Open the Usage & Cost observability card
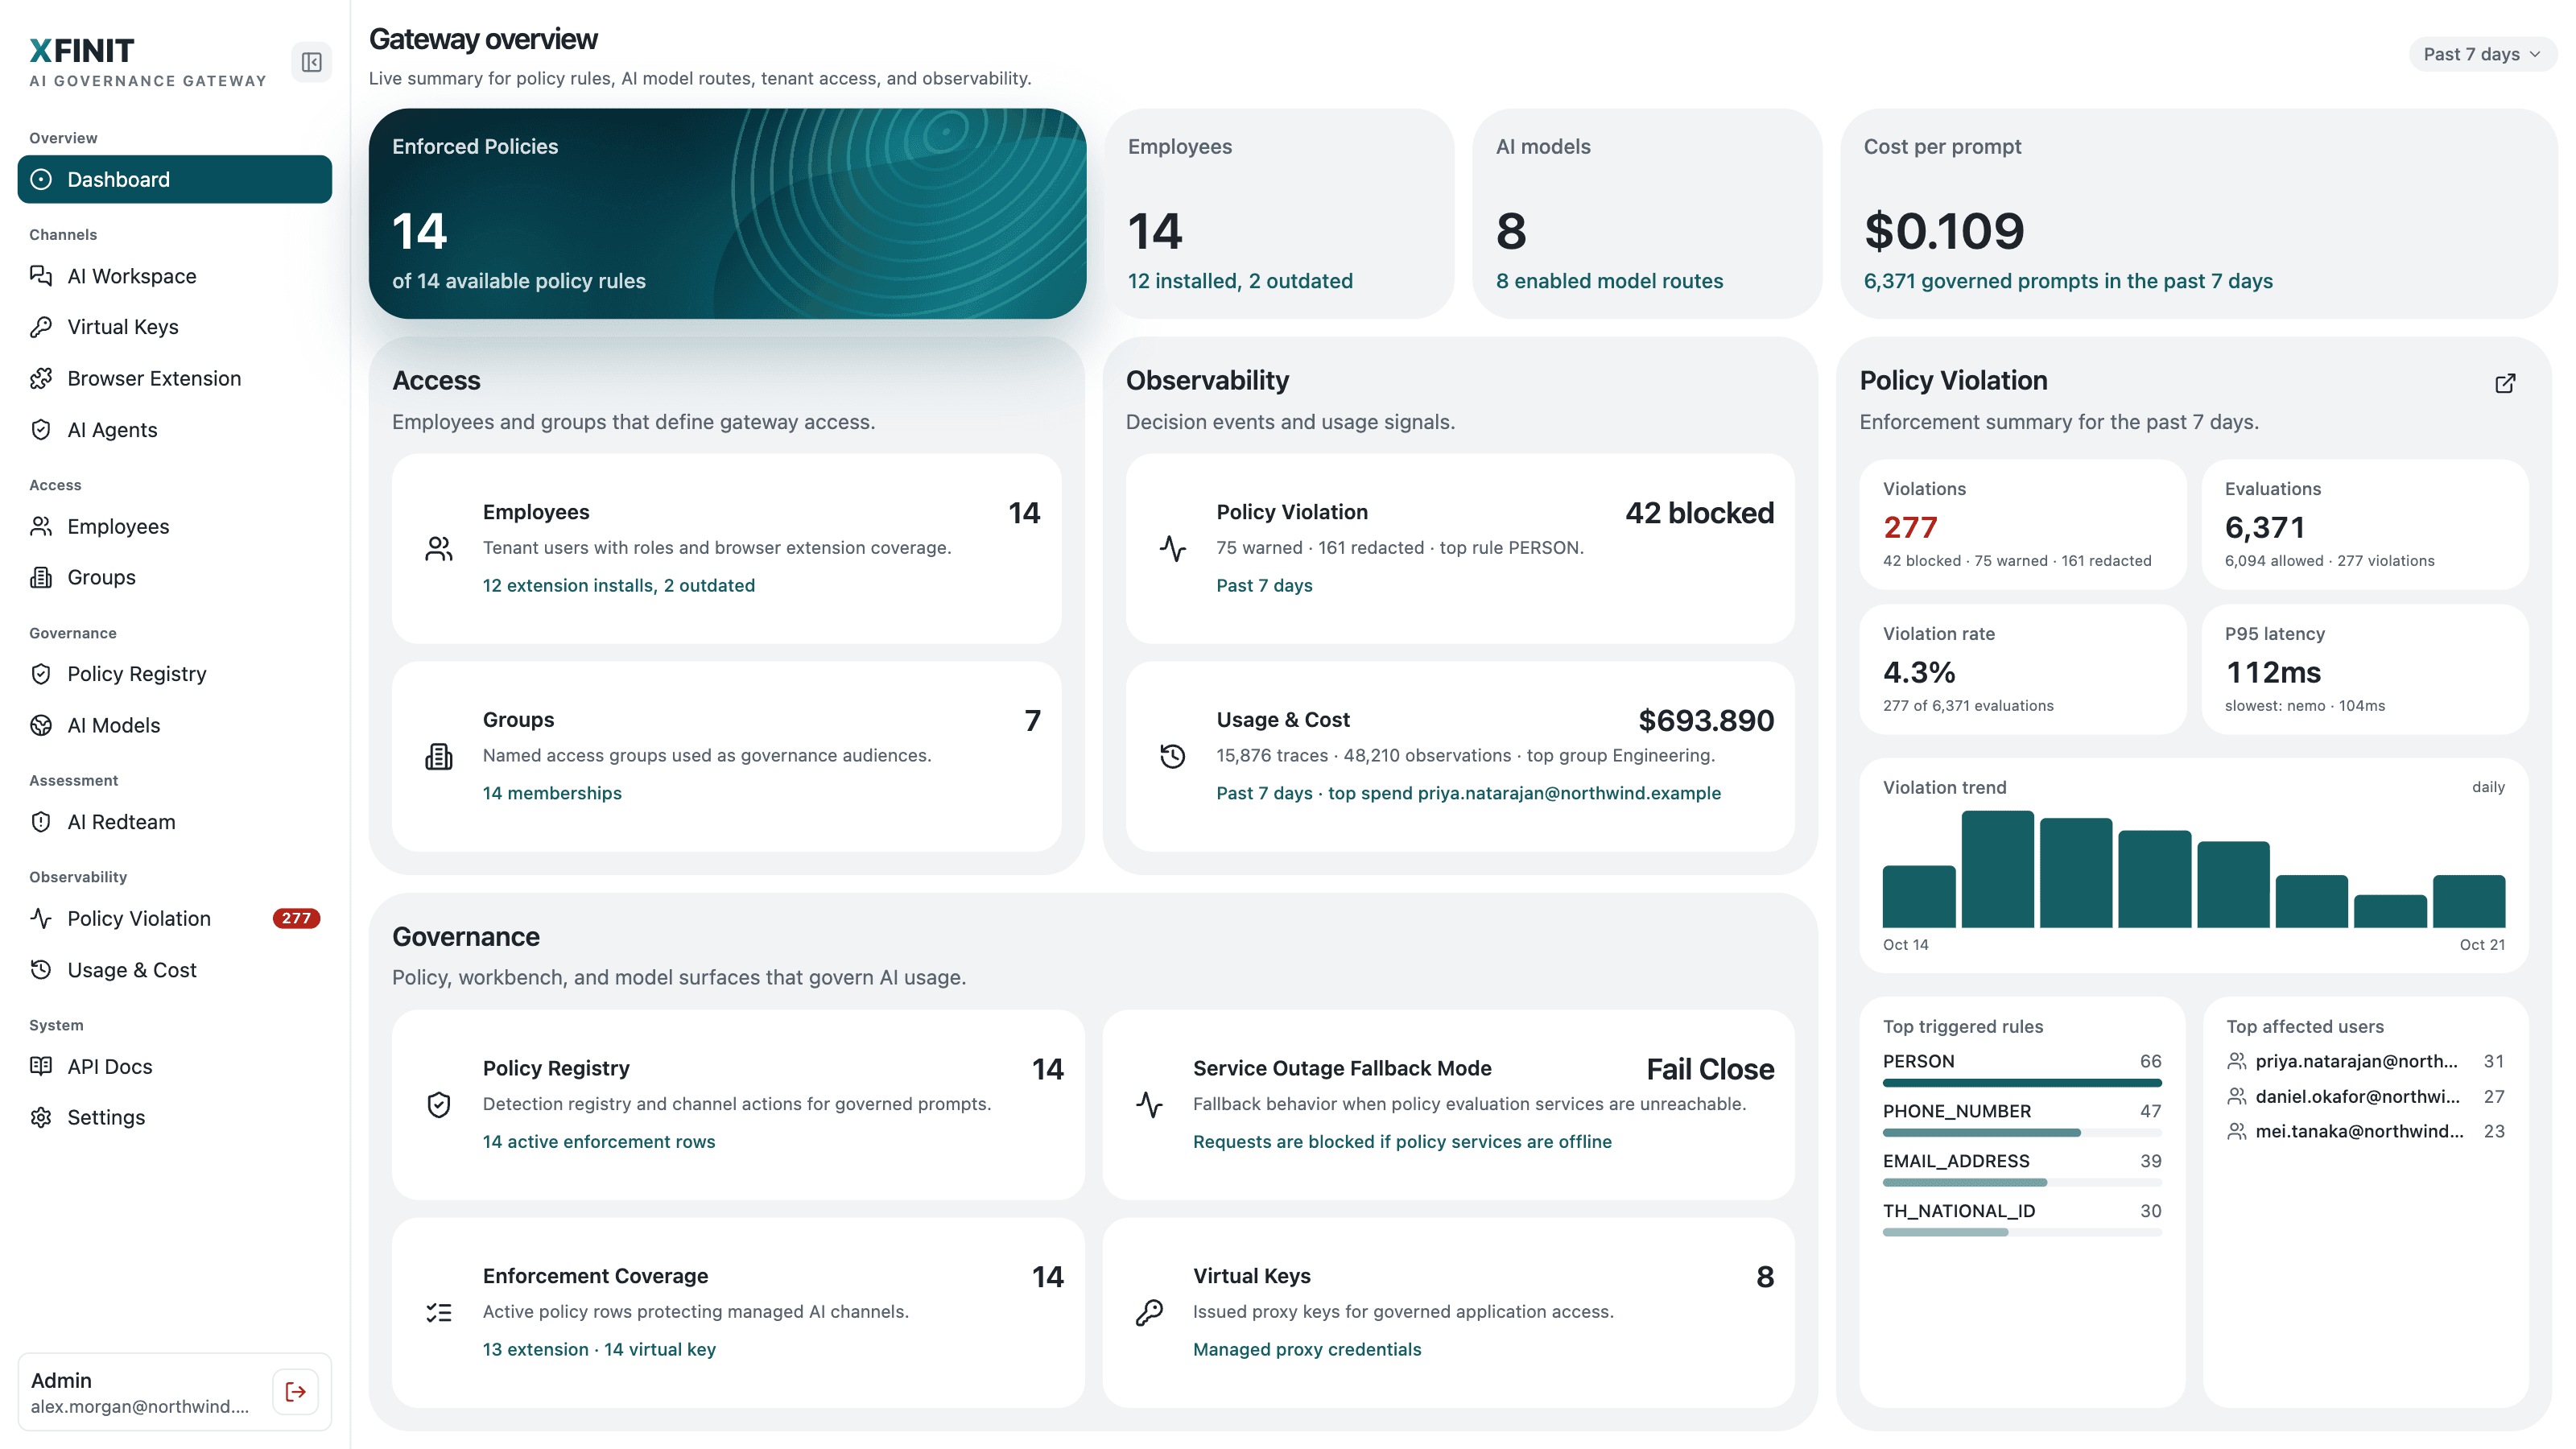Image resolution: width=2576 pixels, height=1449 pixels. pyautogui.click(x=1460, y=756)
